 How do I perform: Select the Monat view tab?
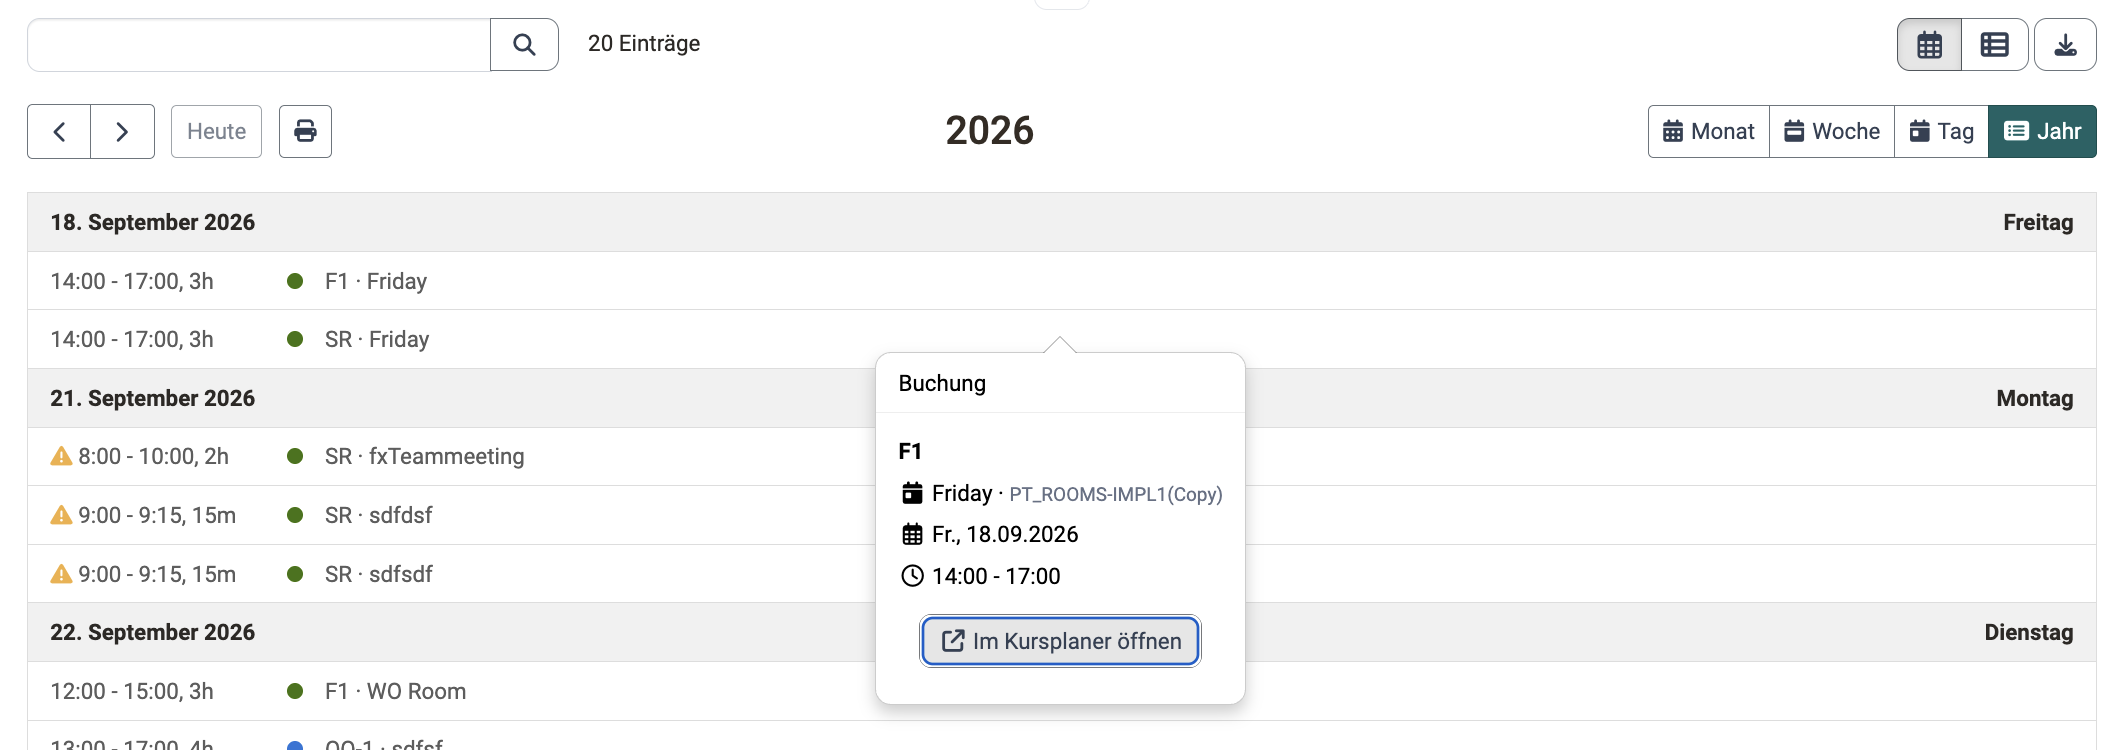tap(1708, 131)
